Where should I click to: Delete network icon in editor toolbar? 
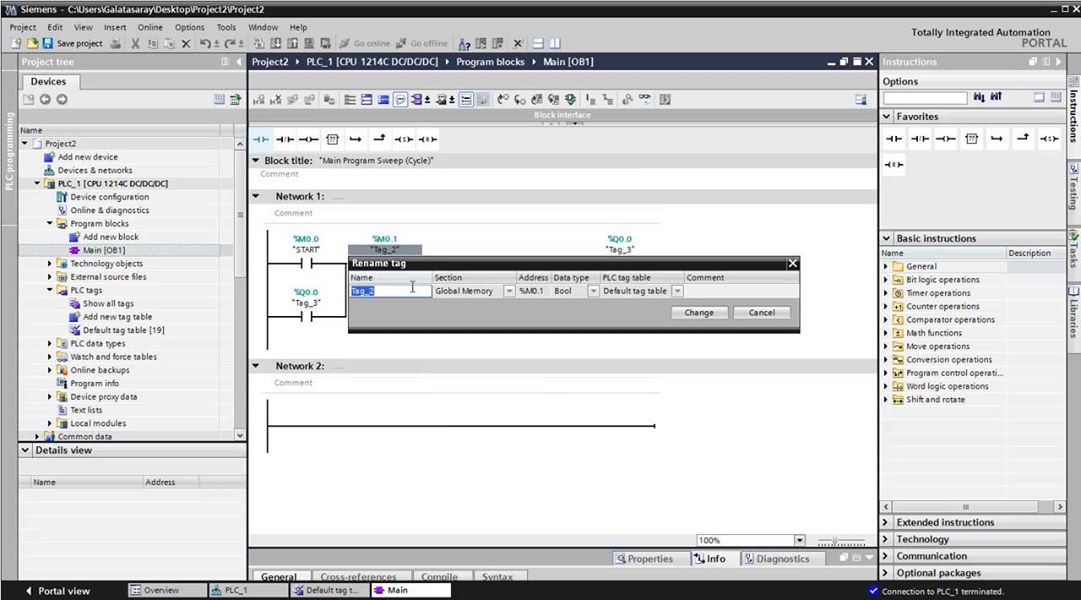276,100
